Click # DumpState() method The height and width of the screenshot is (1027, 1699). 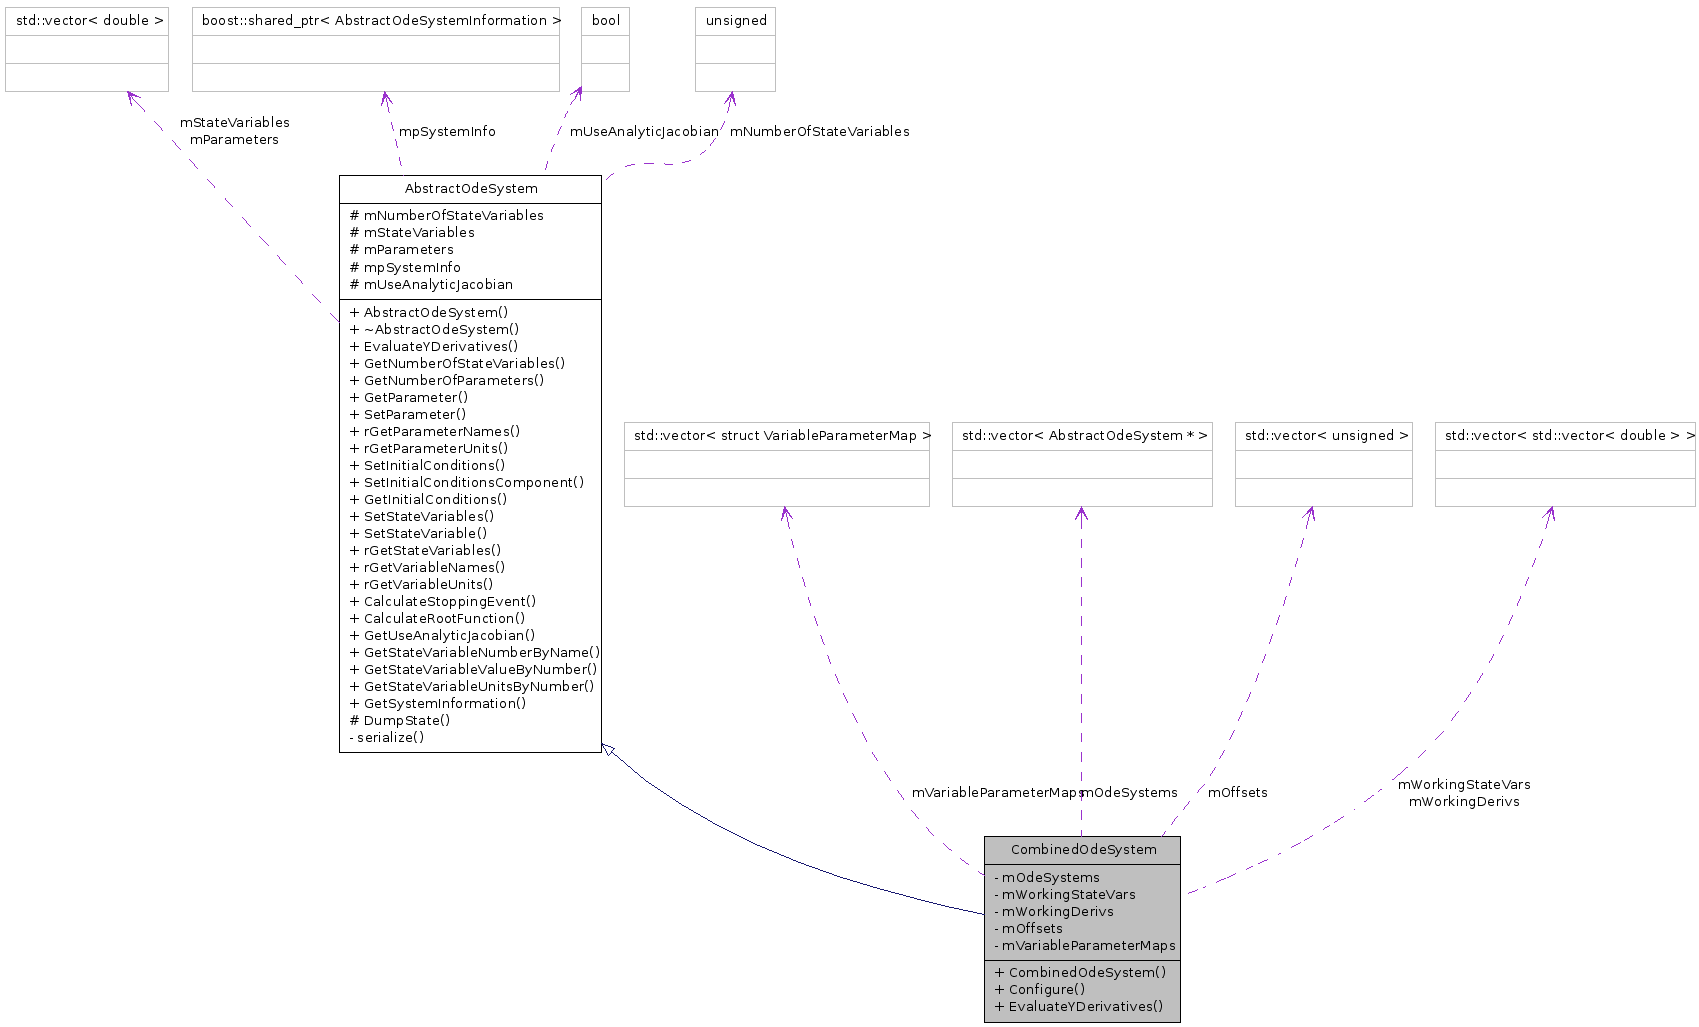coord(400,721)
